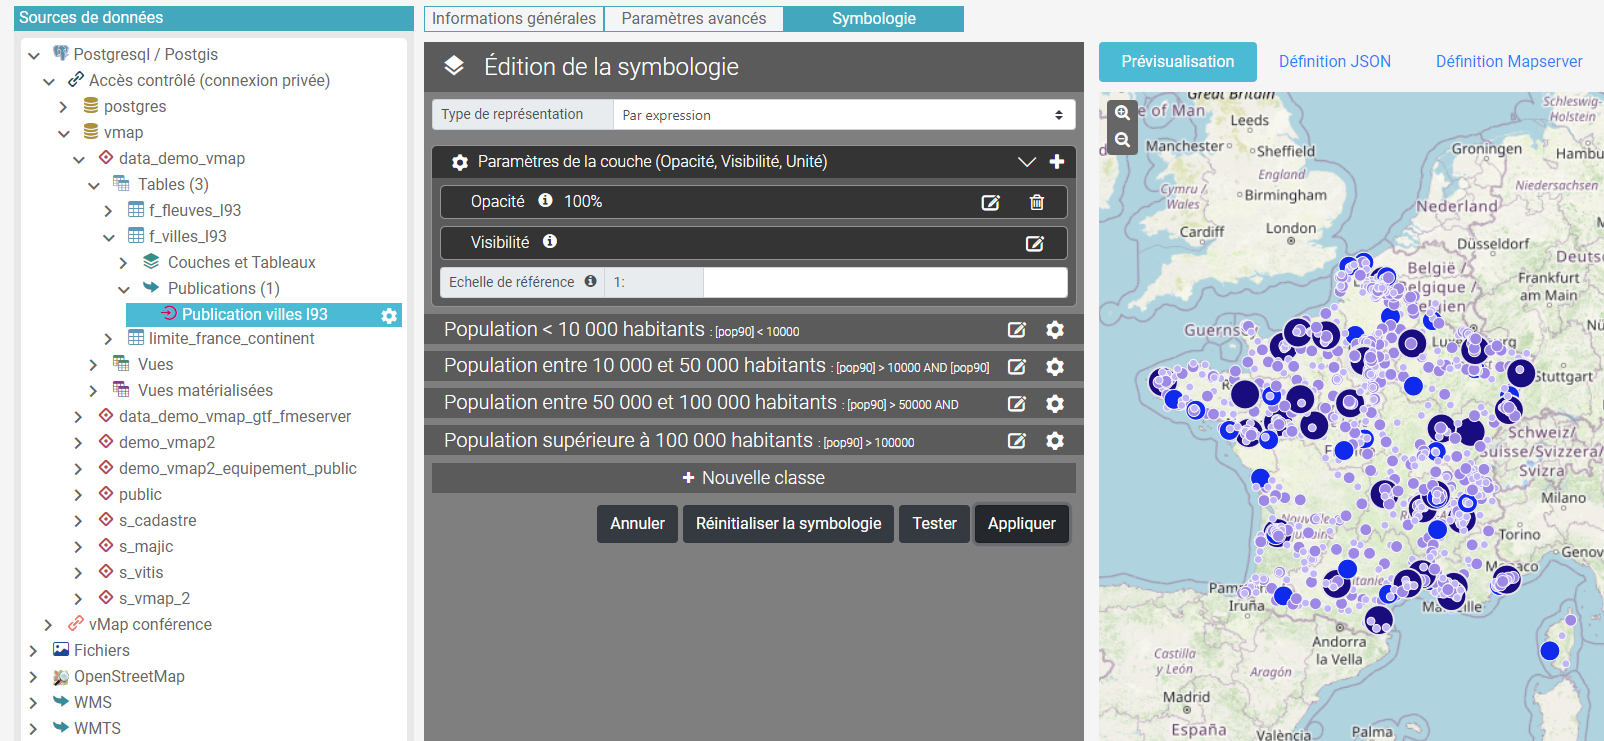The height and width of the screenshot is (741, 1604).
Task: Click the OpenStreetMap icon in tree
Action: tap(61, 677)
